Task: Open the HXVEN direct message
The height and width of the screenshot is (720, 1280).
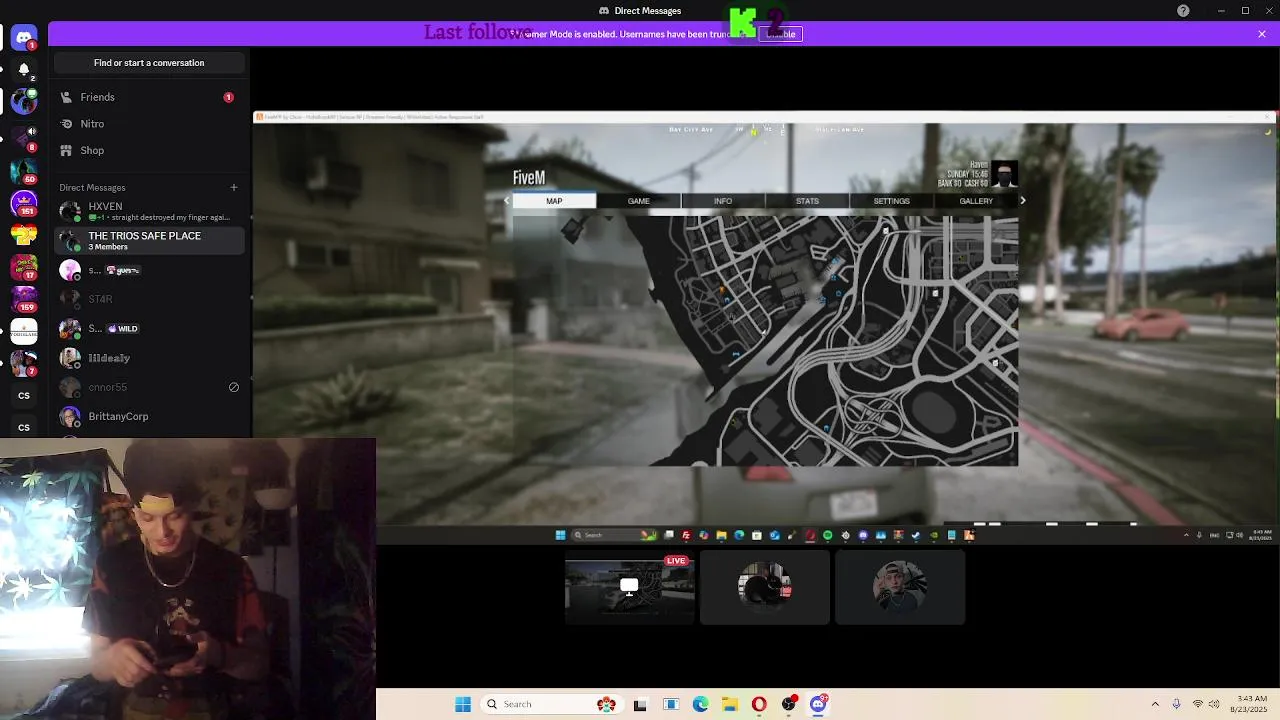Action: click(149, 211)
